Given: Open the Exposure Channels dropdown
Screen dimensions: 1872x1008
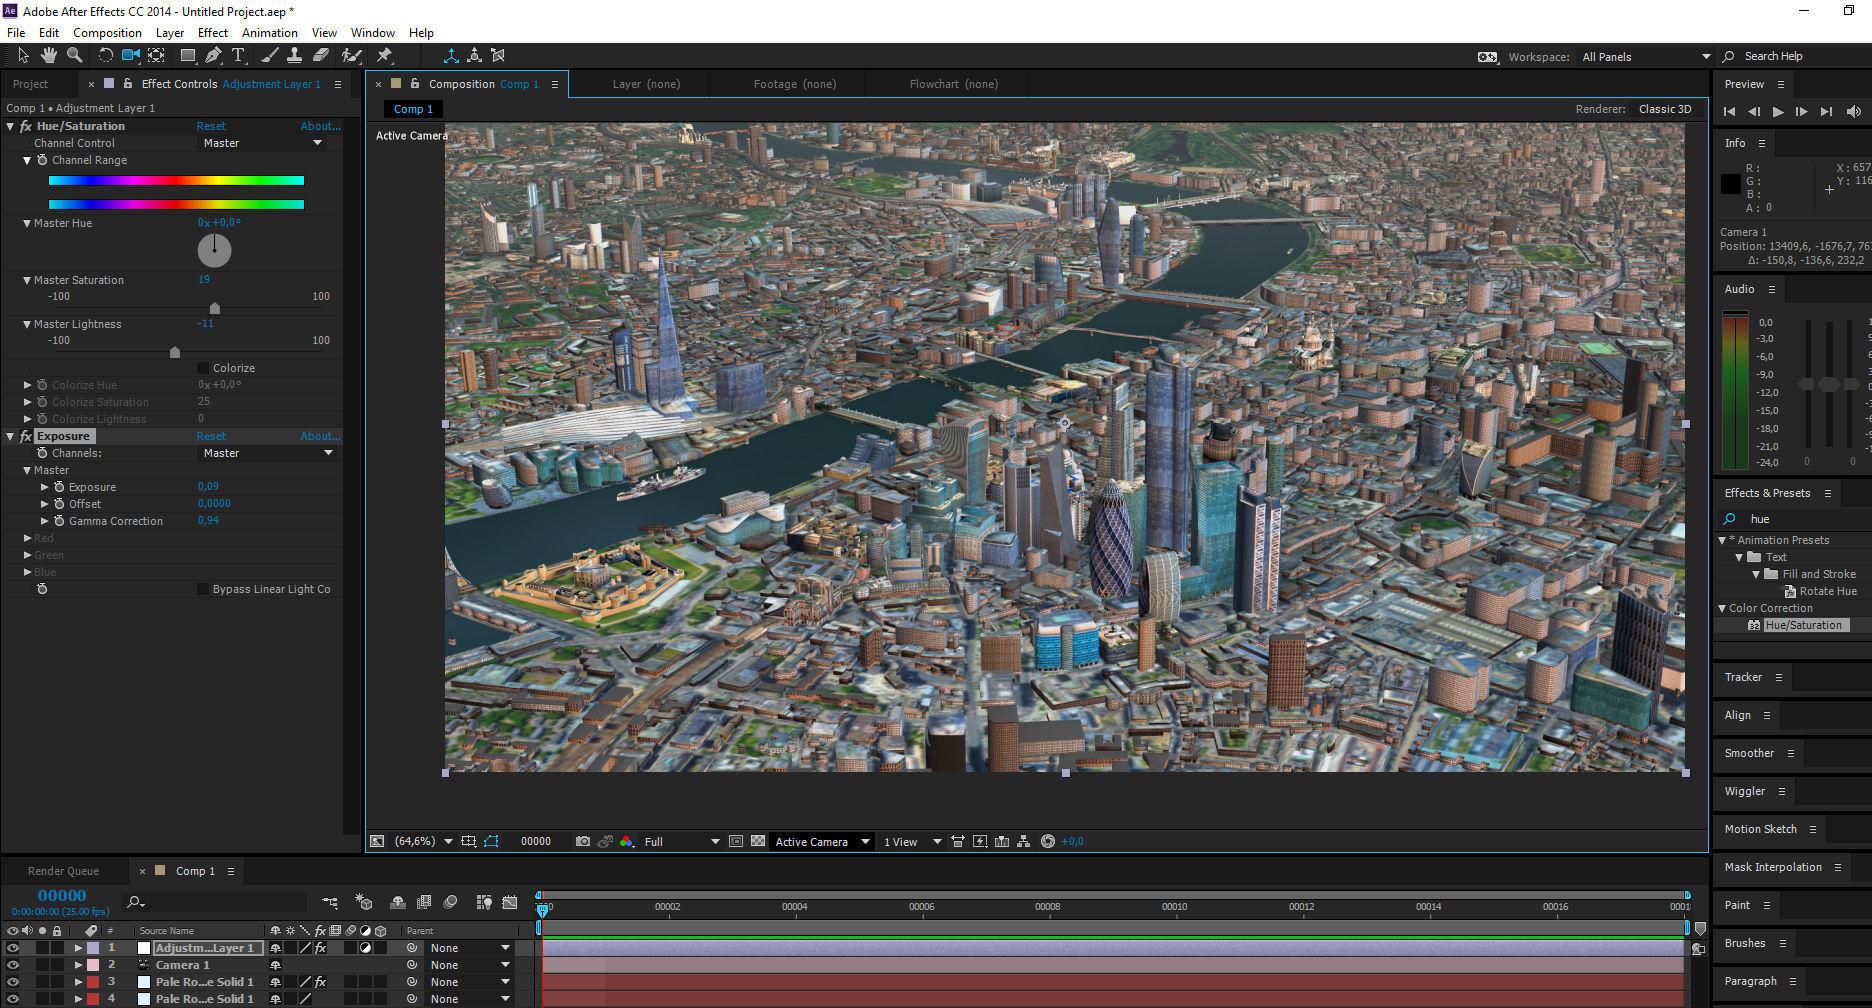Looking at the screenshot, I should (268, 453).
